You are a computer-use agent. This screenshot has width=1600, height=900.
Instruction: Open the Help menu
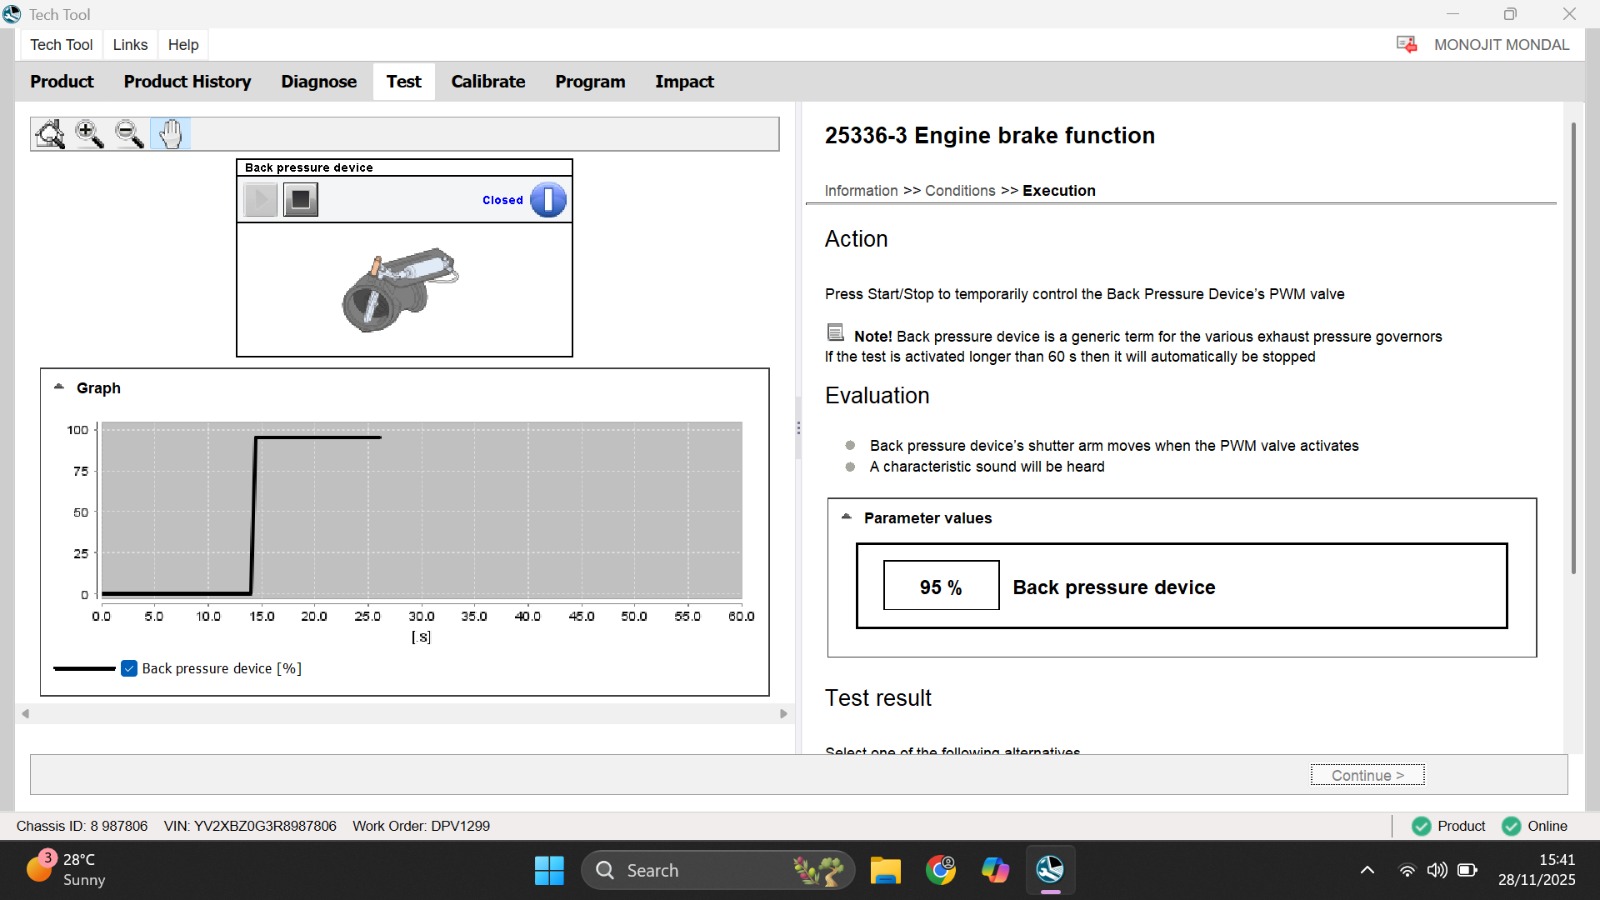click(183, 45)
